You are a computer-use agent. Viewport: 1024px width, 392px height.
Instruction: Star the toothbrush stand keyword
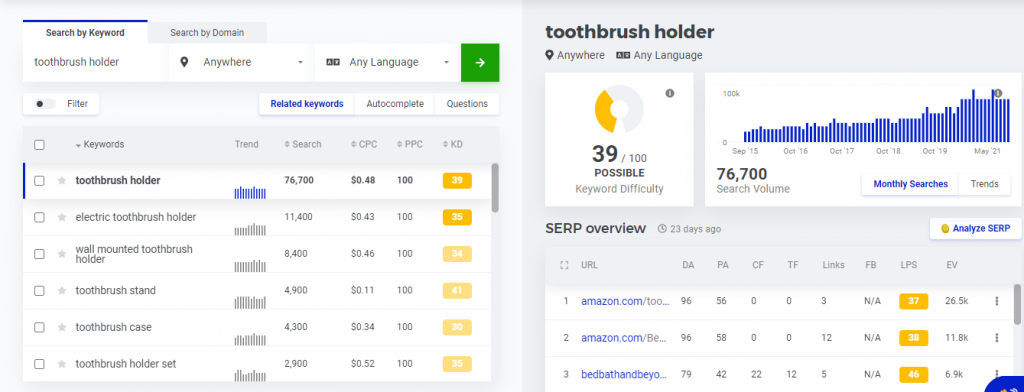(x=62, y=290)
